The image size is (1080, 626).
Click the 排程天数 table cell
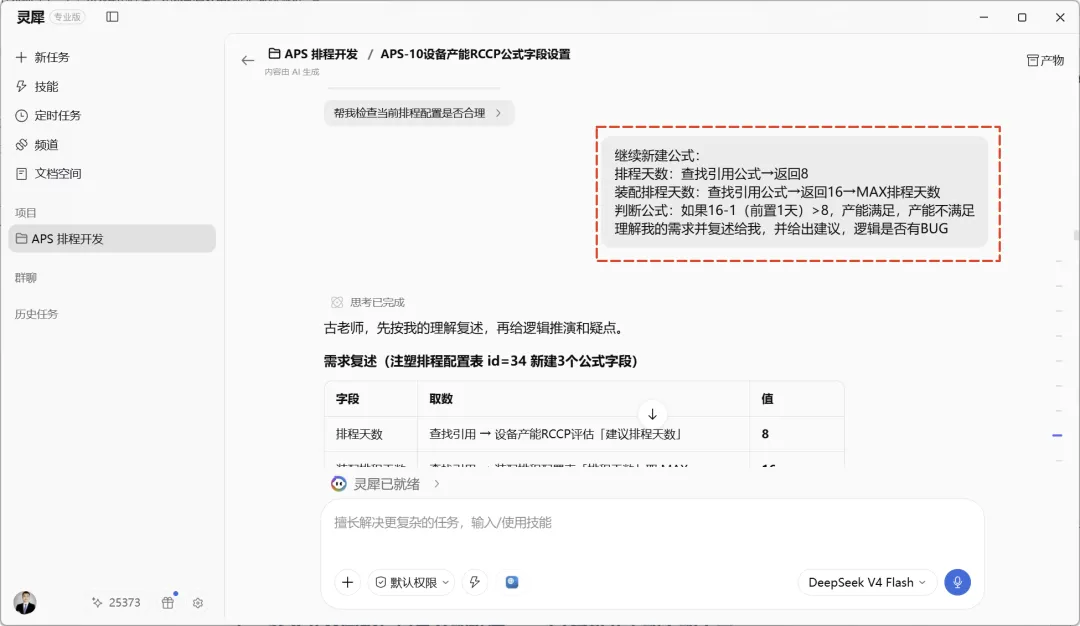click(371, 434)
